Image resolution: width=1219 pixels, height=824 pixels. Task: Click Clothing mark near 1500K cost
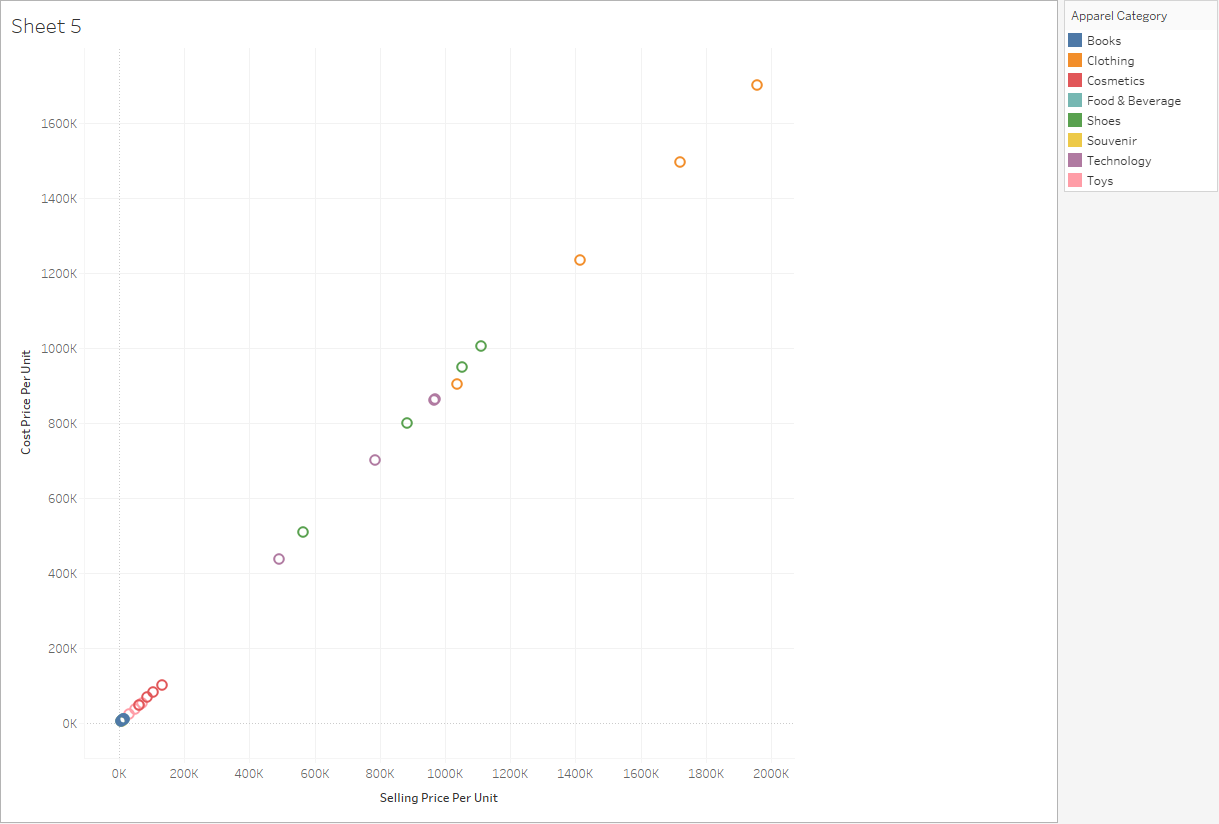coord(680,162)
